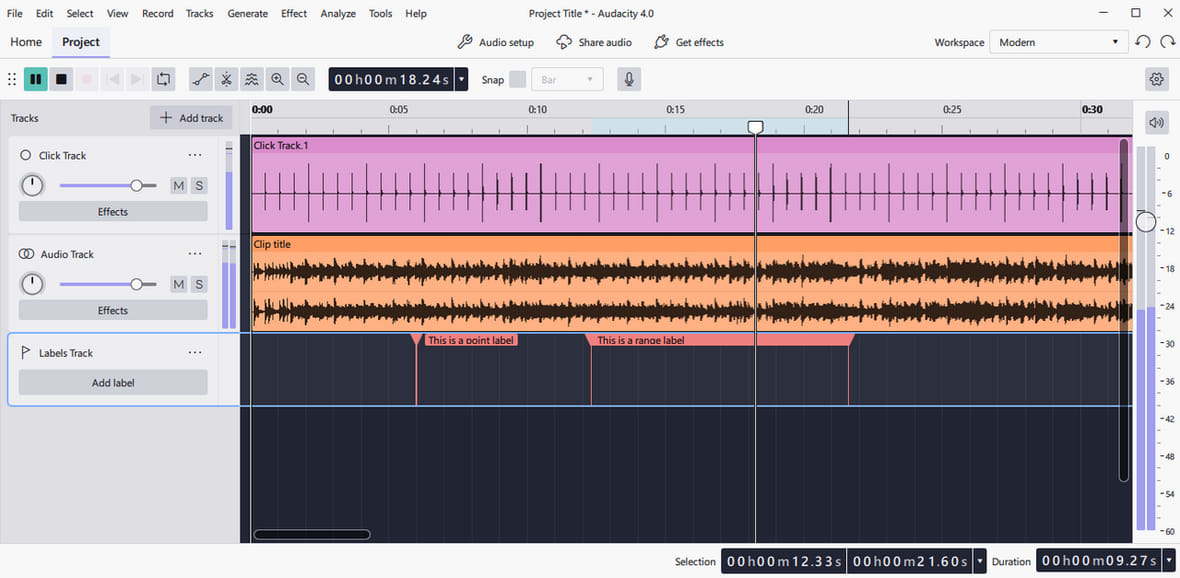1180x578 pixels.
Task: Toggle loop playback icon
Action: pos(163,79)
